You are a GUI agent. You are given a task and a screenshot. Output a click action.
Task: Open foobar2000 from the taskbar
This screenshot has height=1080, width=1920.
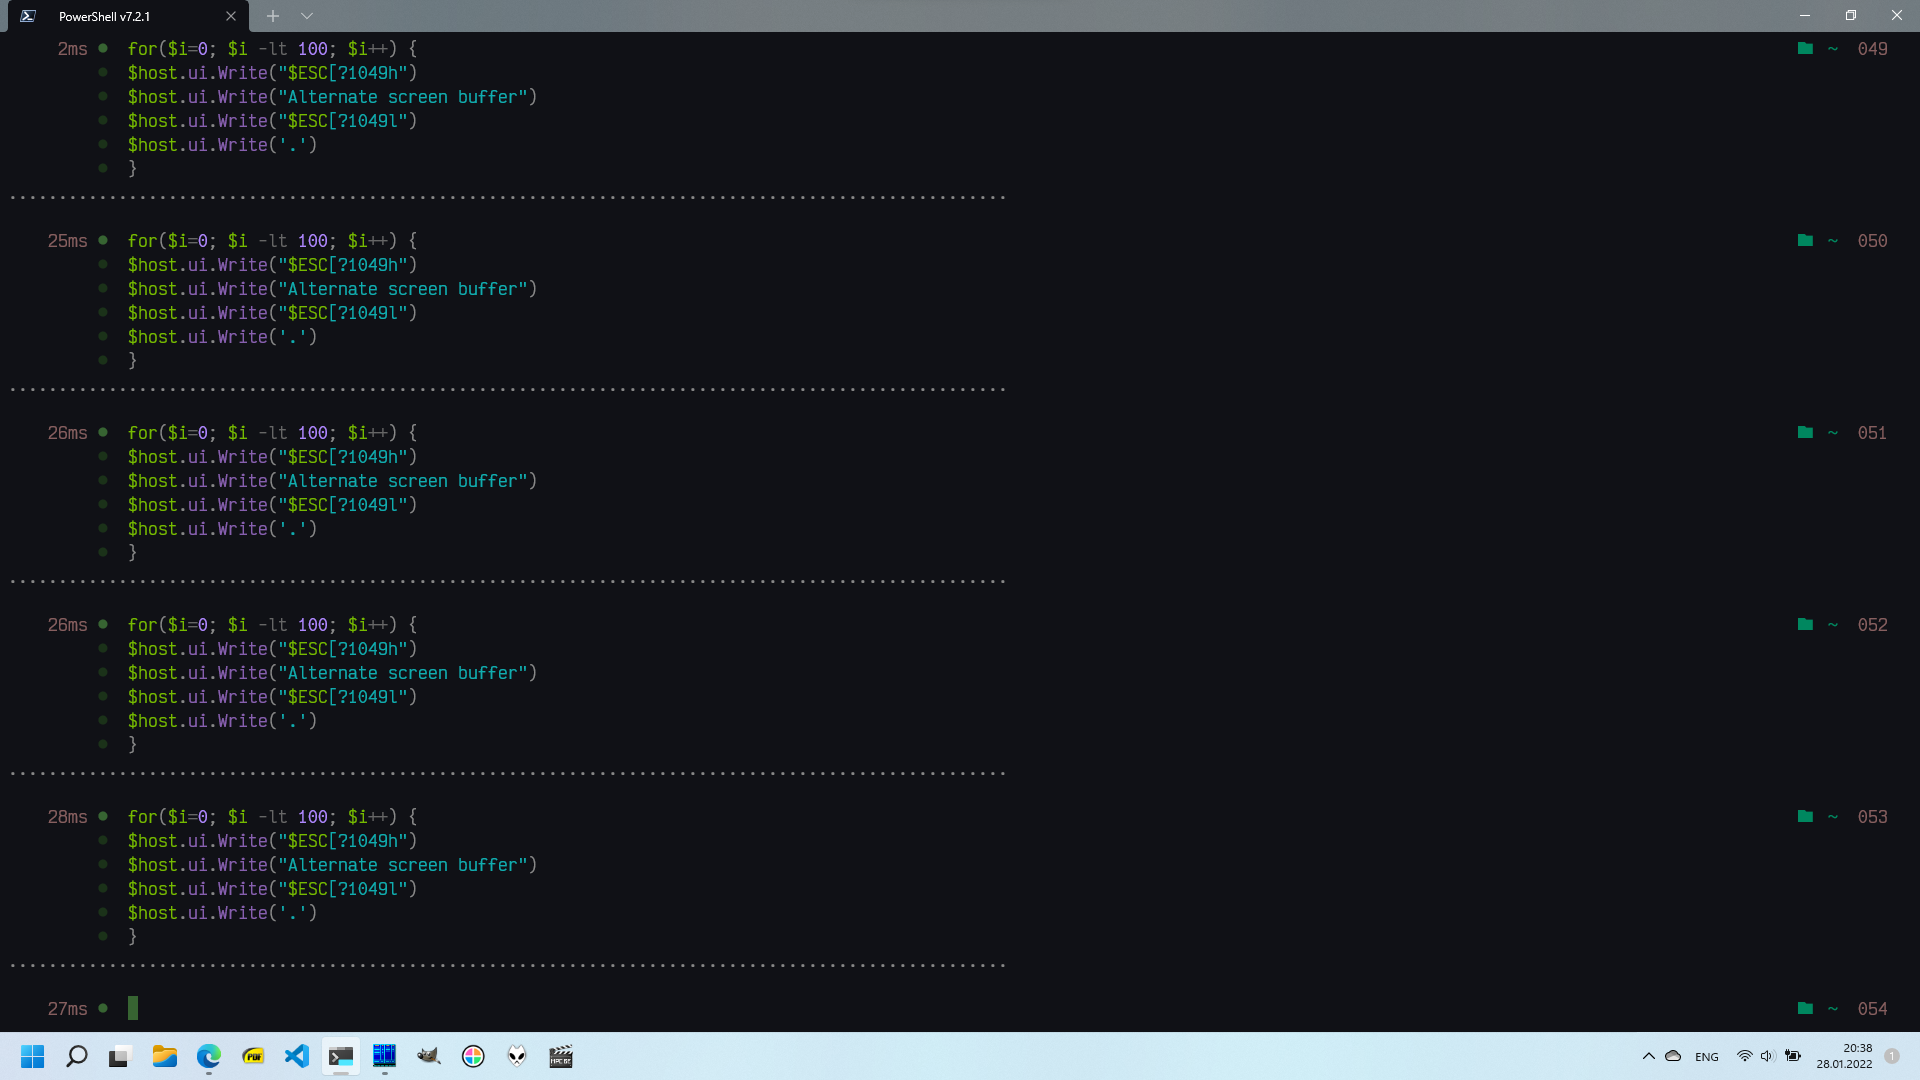click(517, 1056)
